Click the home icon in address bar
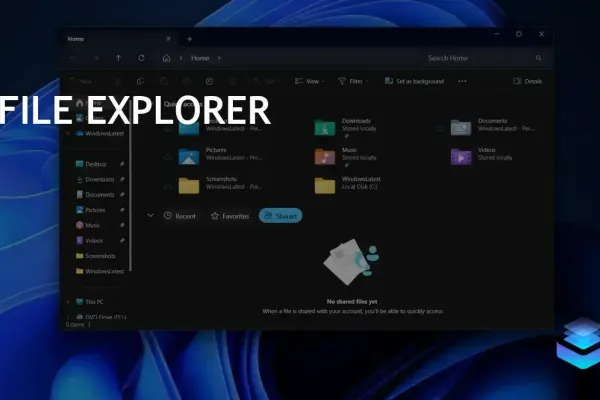 pyautogui.click(x=166, y=58)
